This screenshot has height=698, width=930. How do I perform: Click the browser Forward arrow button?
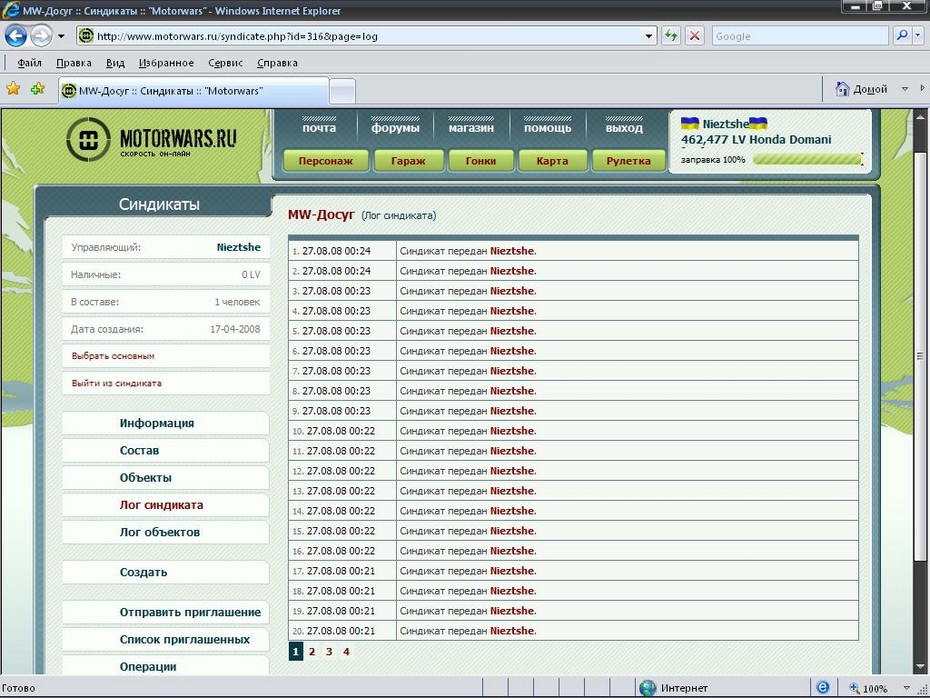pos(41,36)
